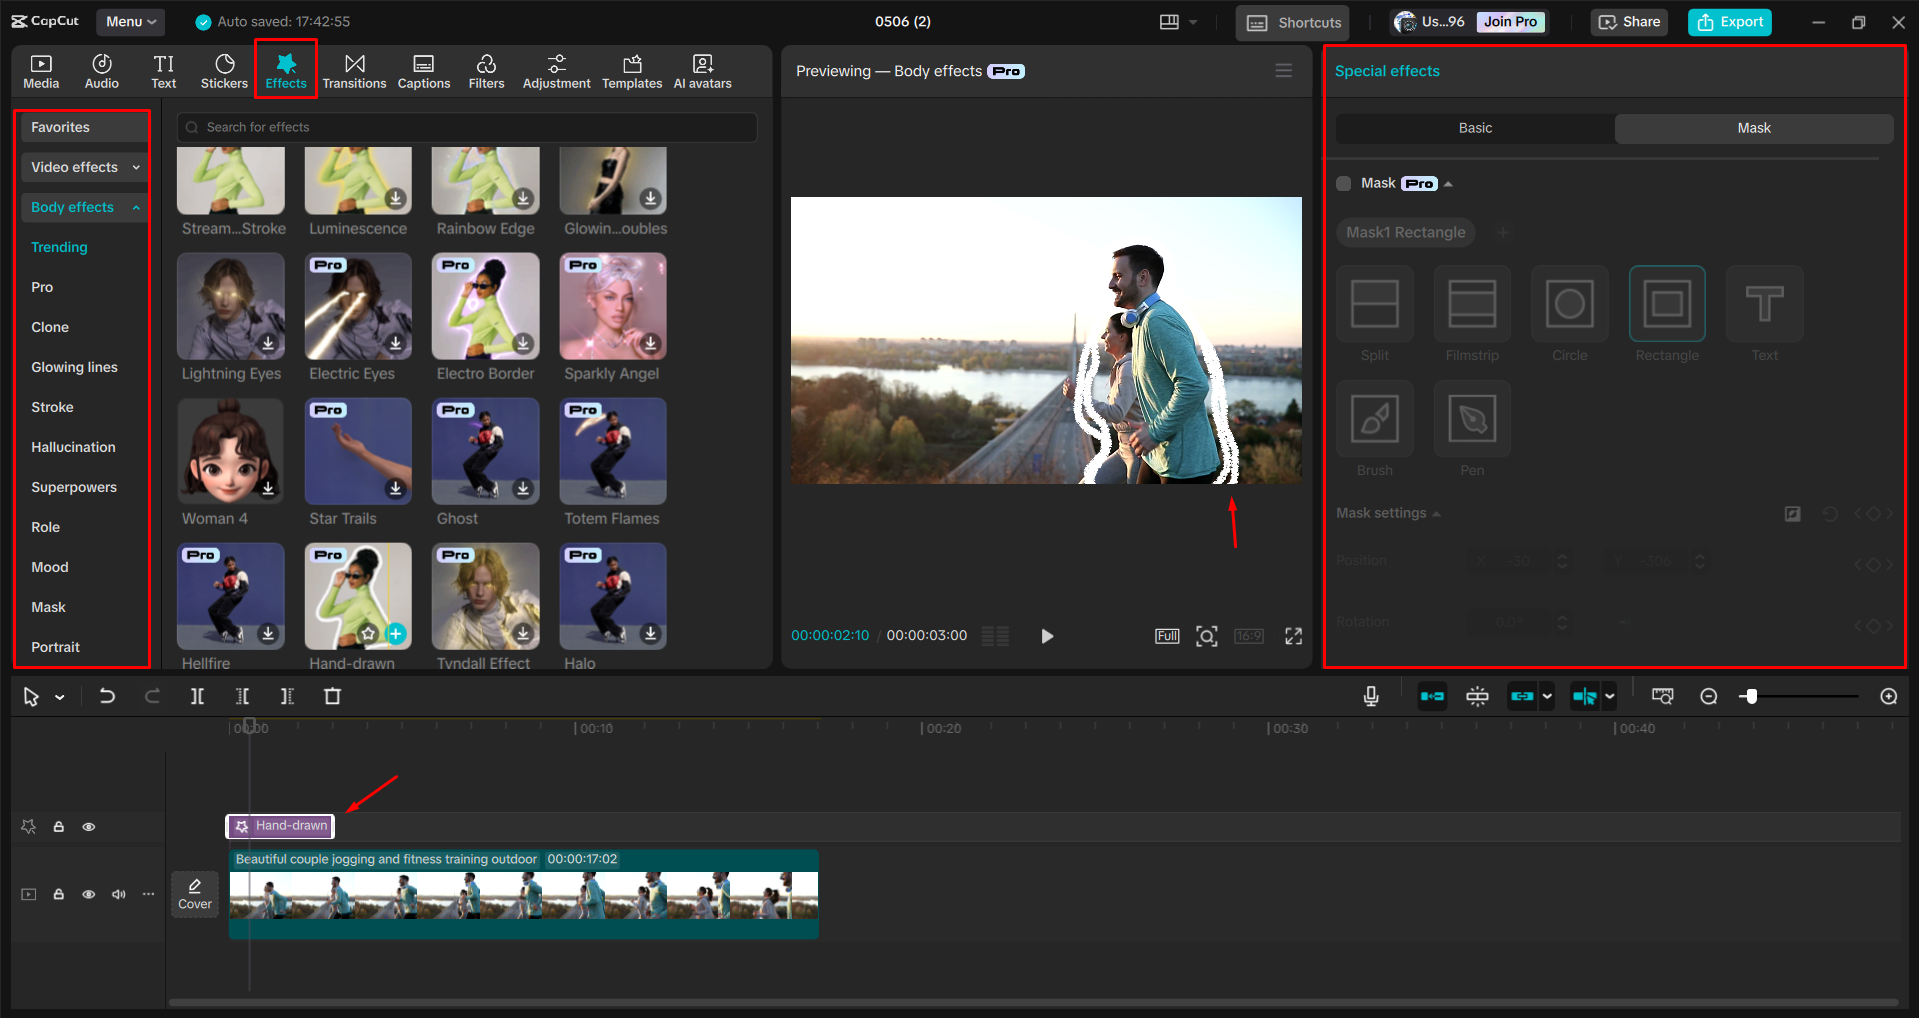Select the Circle mask shape

pyautogui.click(x=1568, y=305)
